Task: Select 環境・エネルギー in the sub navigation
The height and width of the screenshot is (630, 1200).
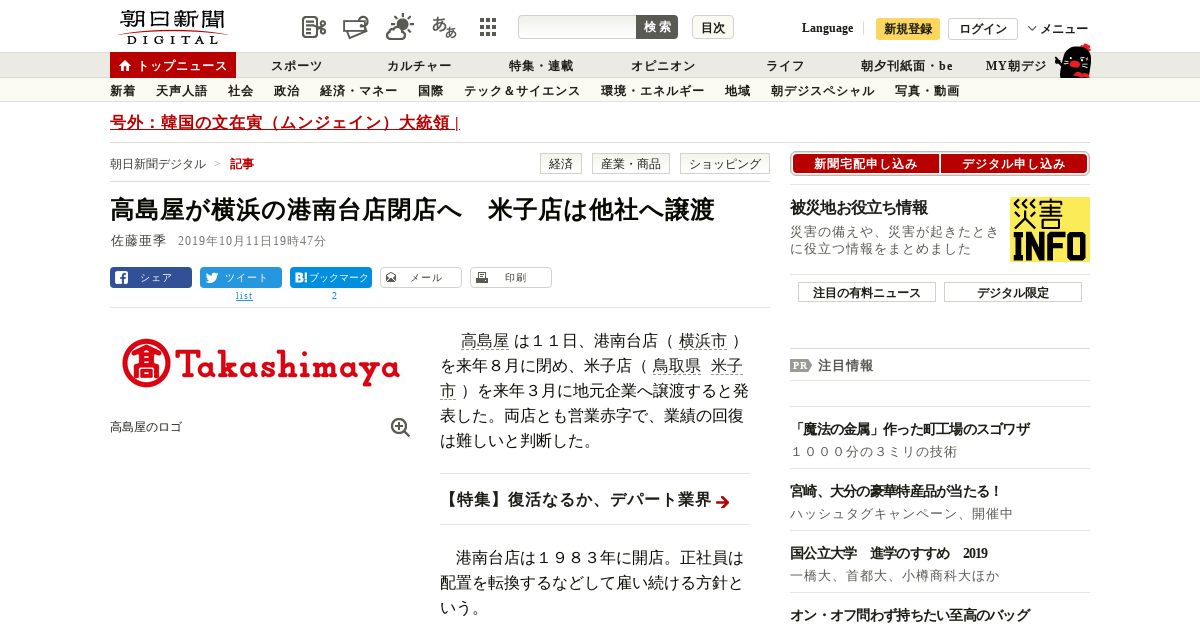Action: (x=653, y=91)
